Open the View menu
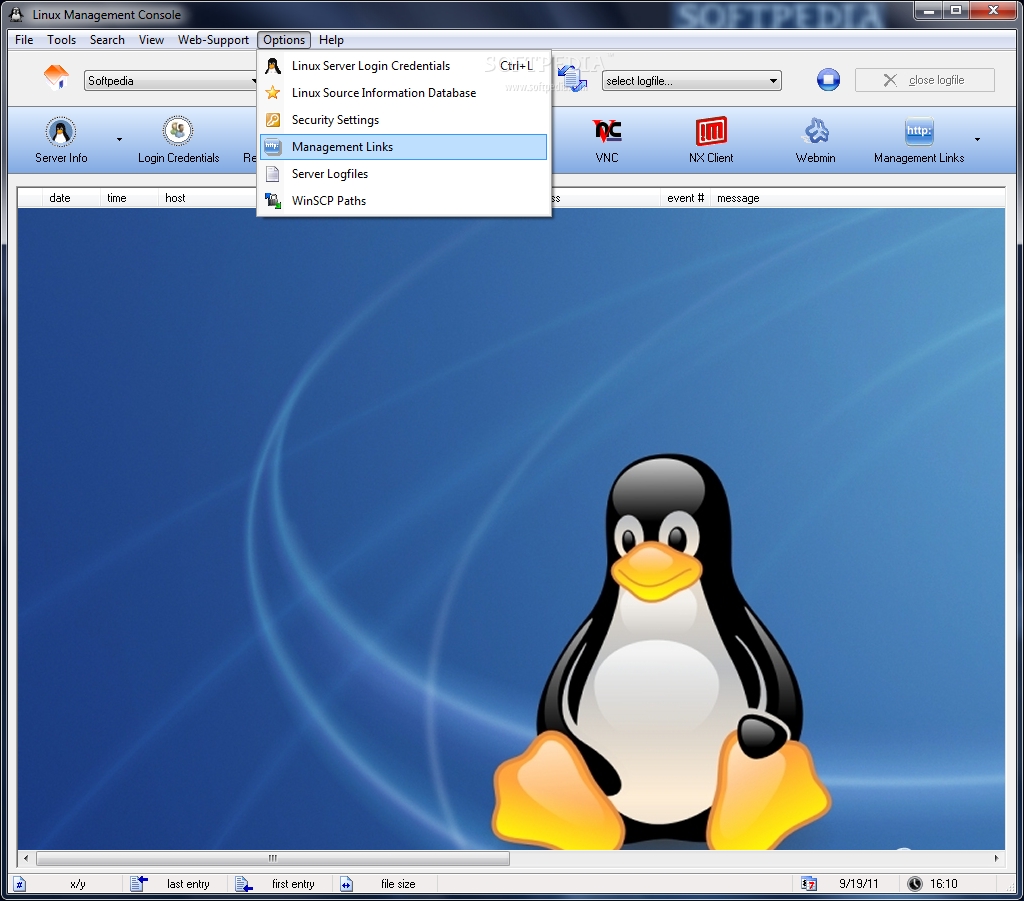The height and width of the screenshot is (901, 1024). point(151,40)
